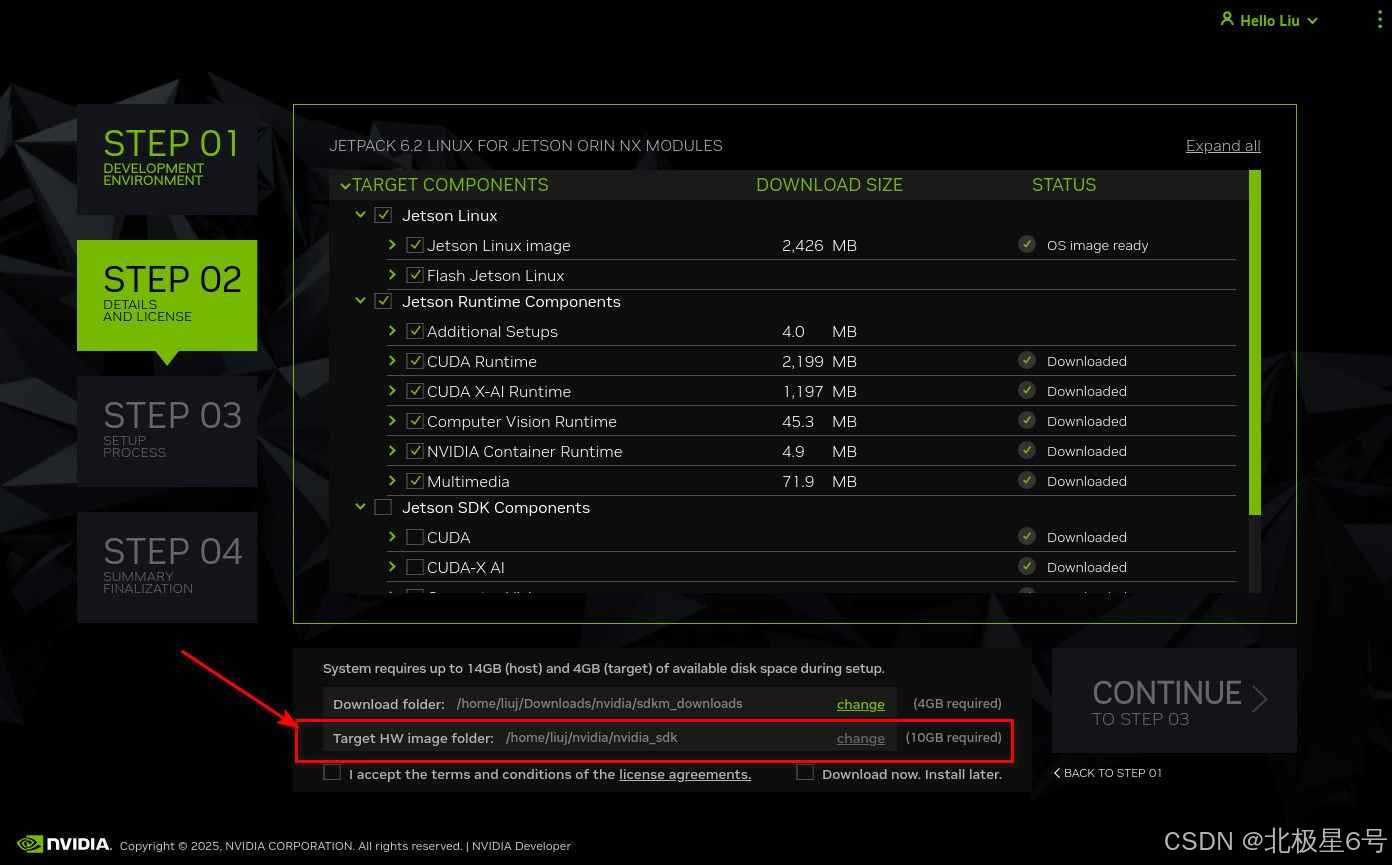Check the Download now Install later option

pos(805,772)
